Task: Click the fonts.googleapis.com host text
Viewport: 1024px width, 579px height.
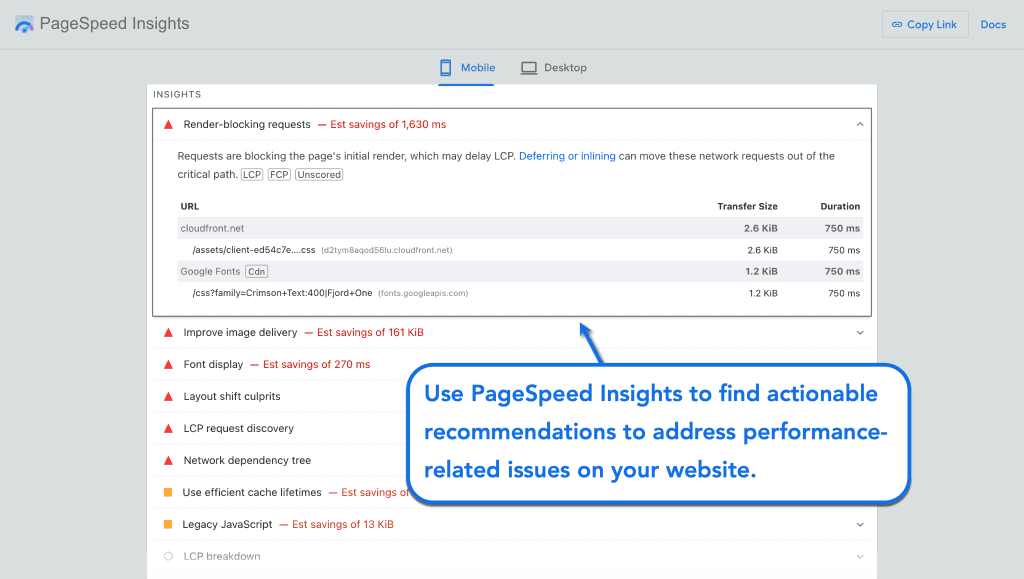Action: (x=423, y=294)
